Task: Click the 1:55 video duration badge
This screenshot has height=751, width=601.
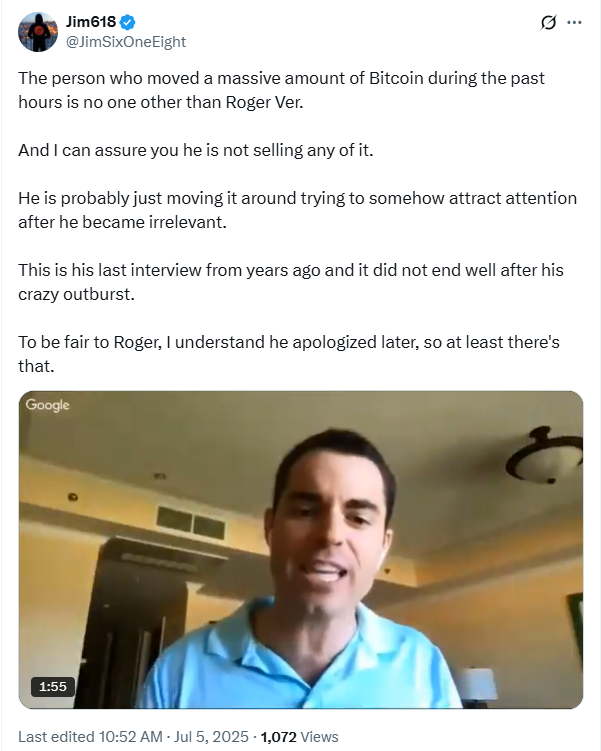Action: (53, 686)
